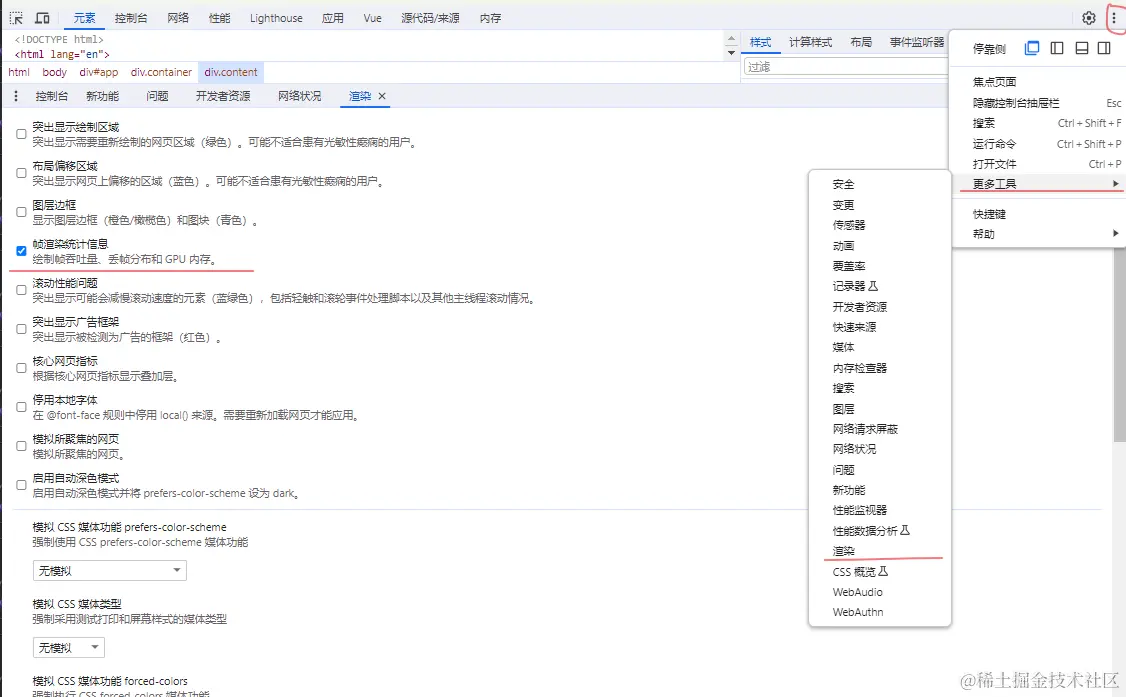This screenshot has height=697, width=1126.
Task: Activate the inspect element picker icon
Action: (x=16, y=18)
